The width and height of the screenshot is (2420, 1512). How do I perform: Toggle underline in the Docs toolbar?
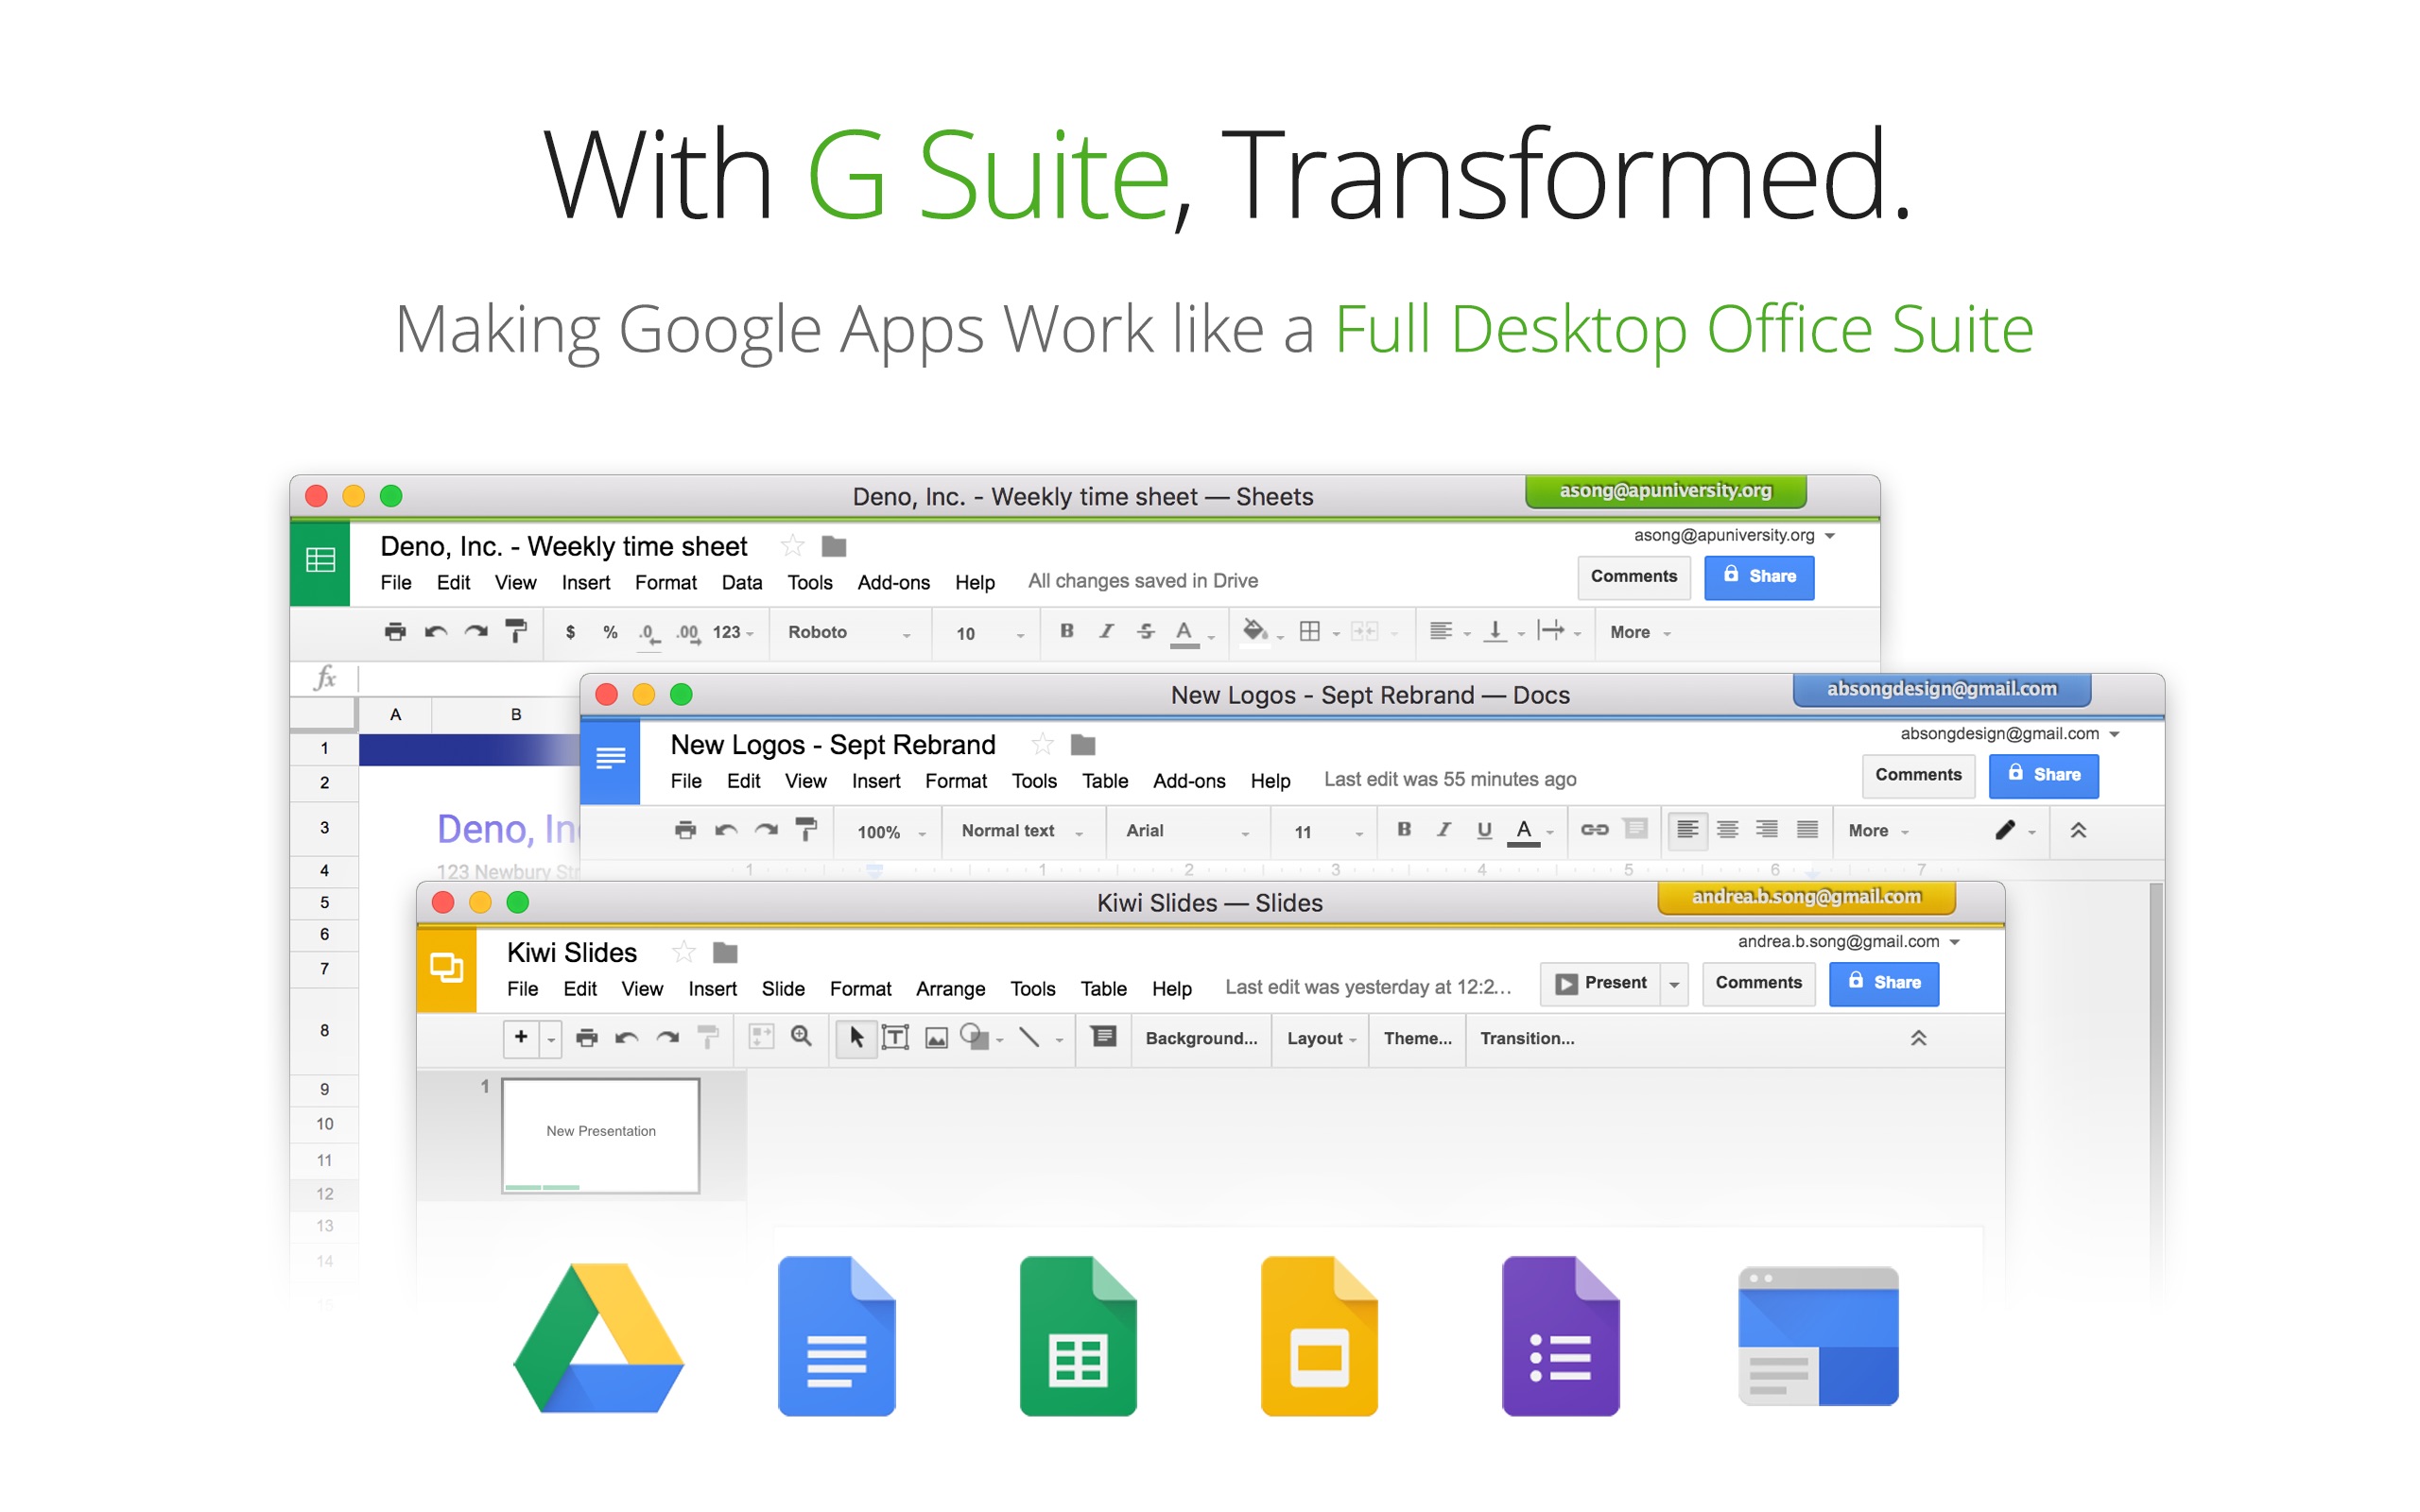pos(1484,830)
